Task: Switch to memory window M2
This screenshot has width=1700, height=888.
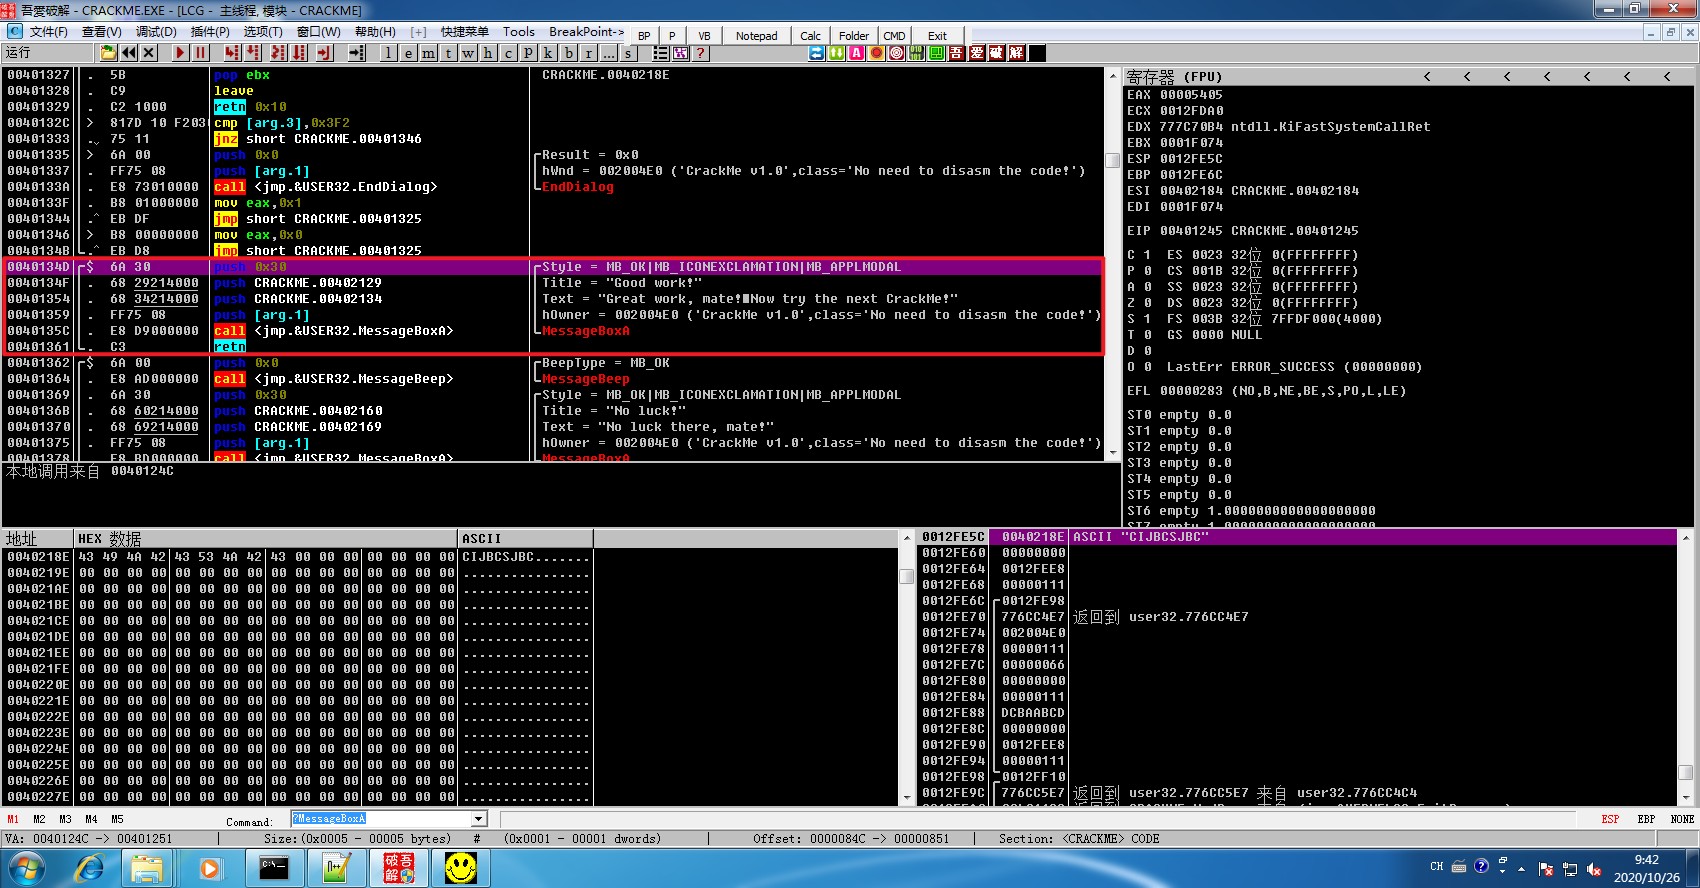Action: coord(39,819)
